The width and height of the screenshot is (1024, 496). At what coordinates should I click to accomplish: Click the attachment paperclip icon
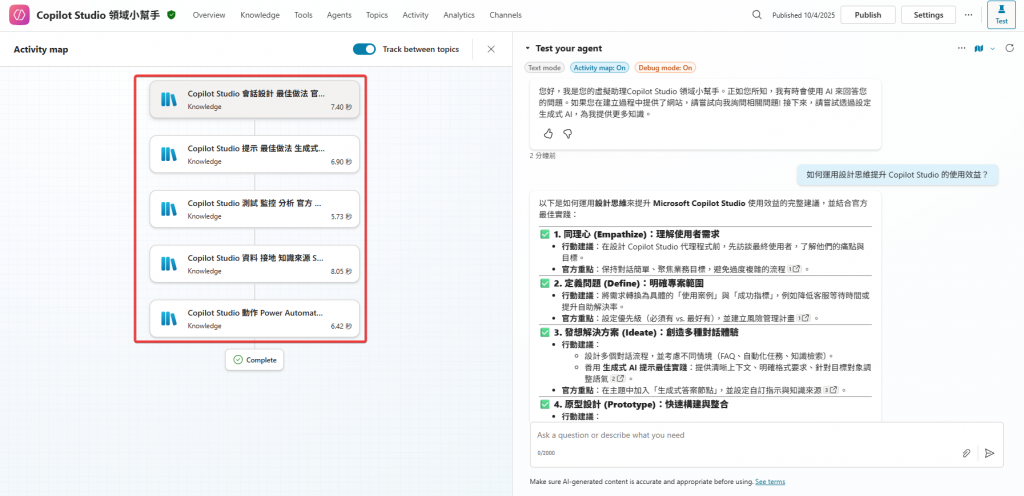967,453
